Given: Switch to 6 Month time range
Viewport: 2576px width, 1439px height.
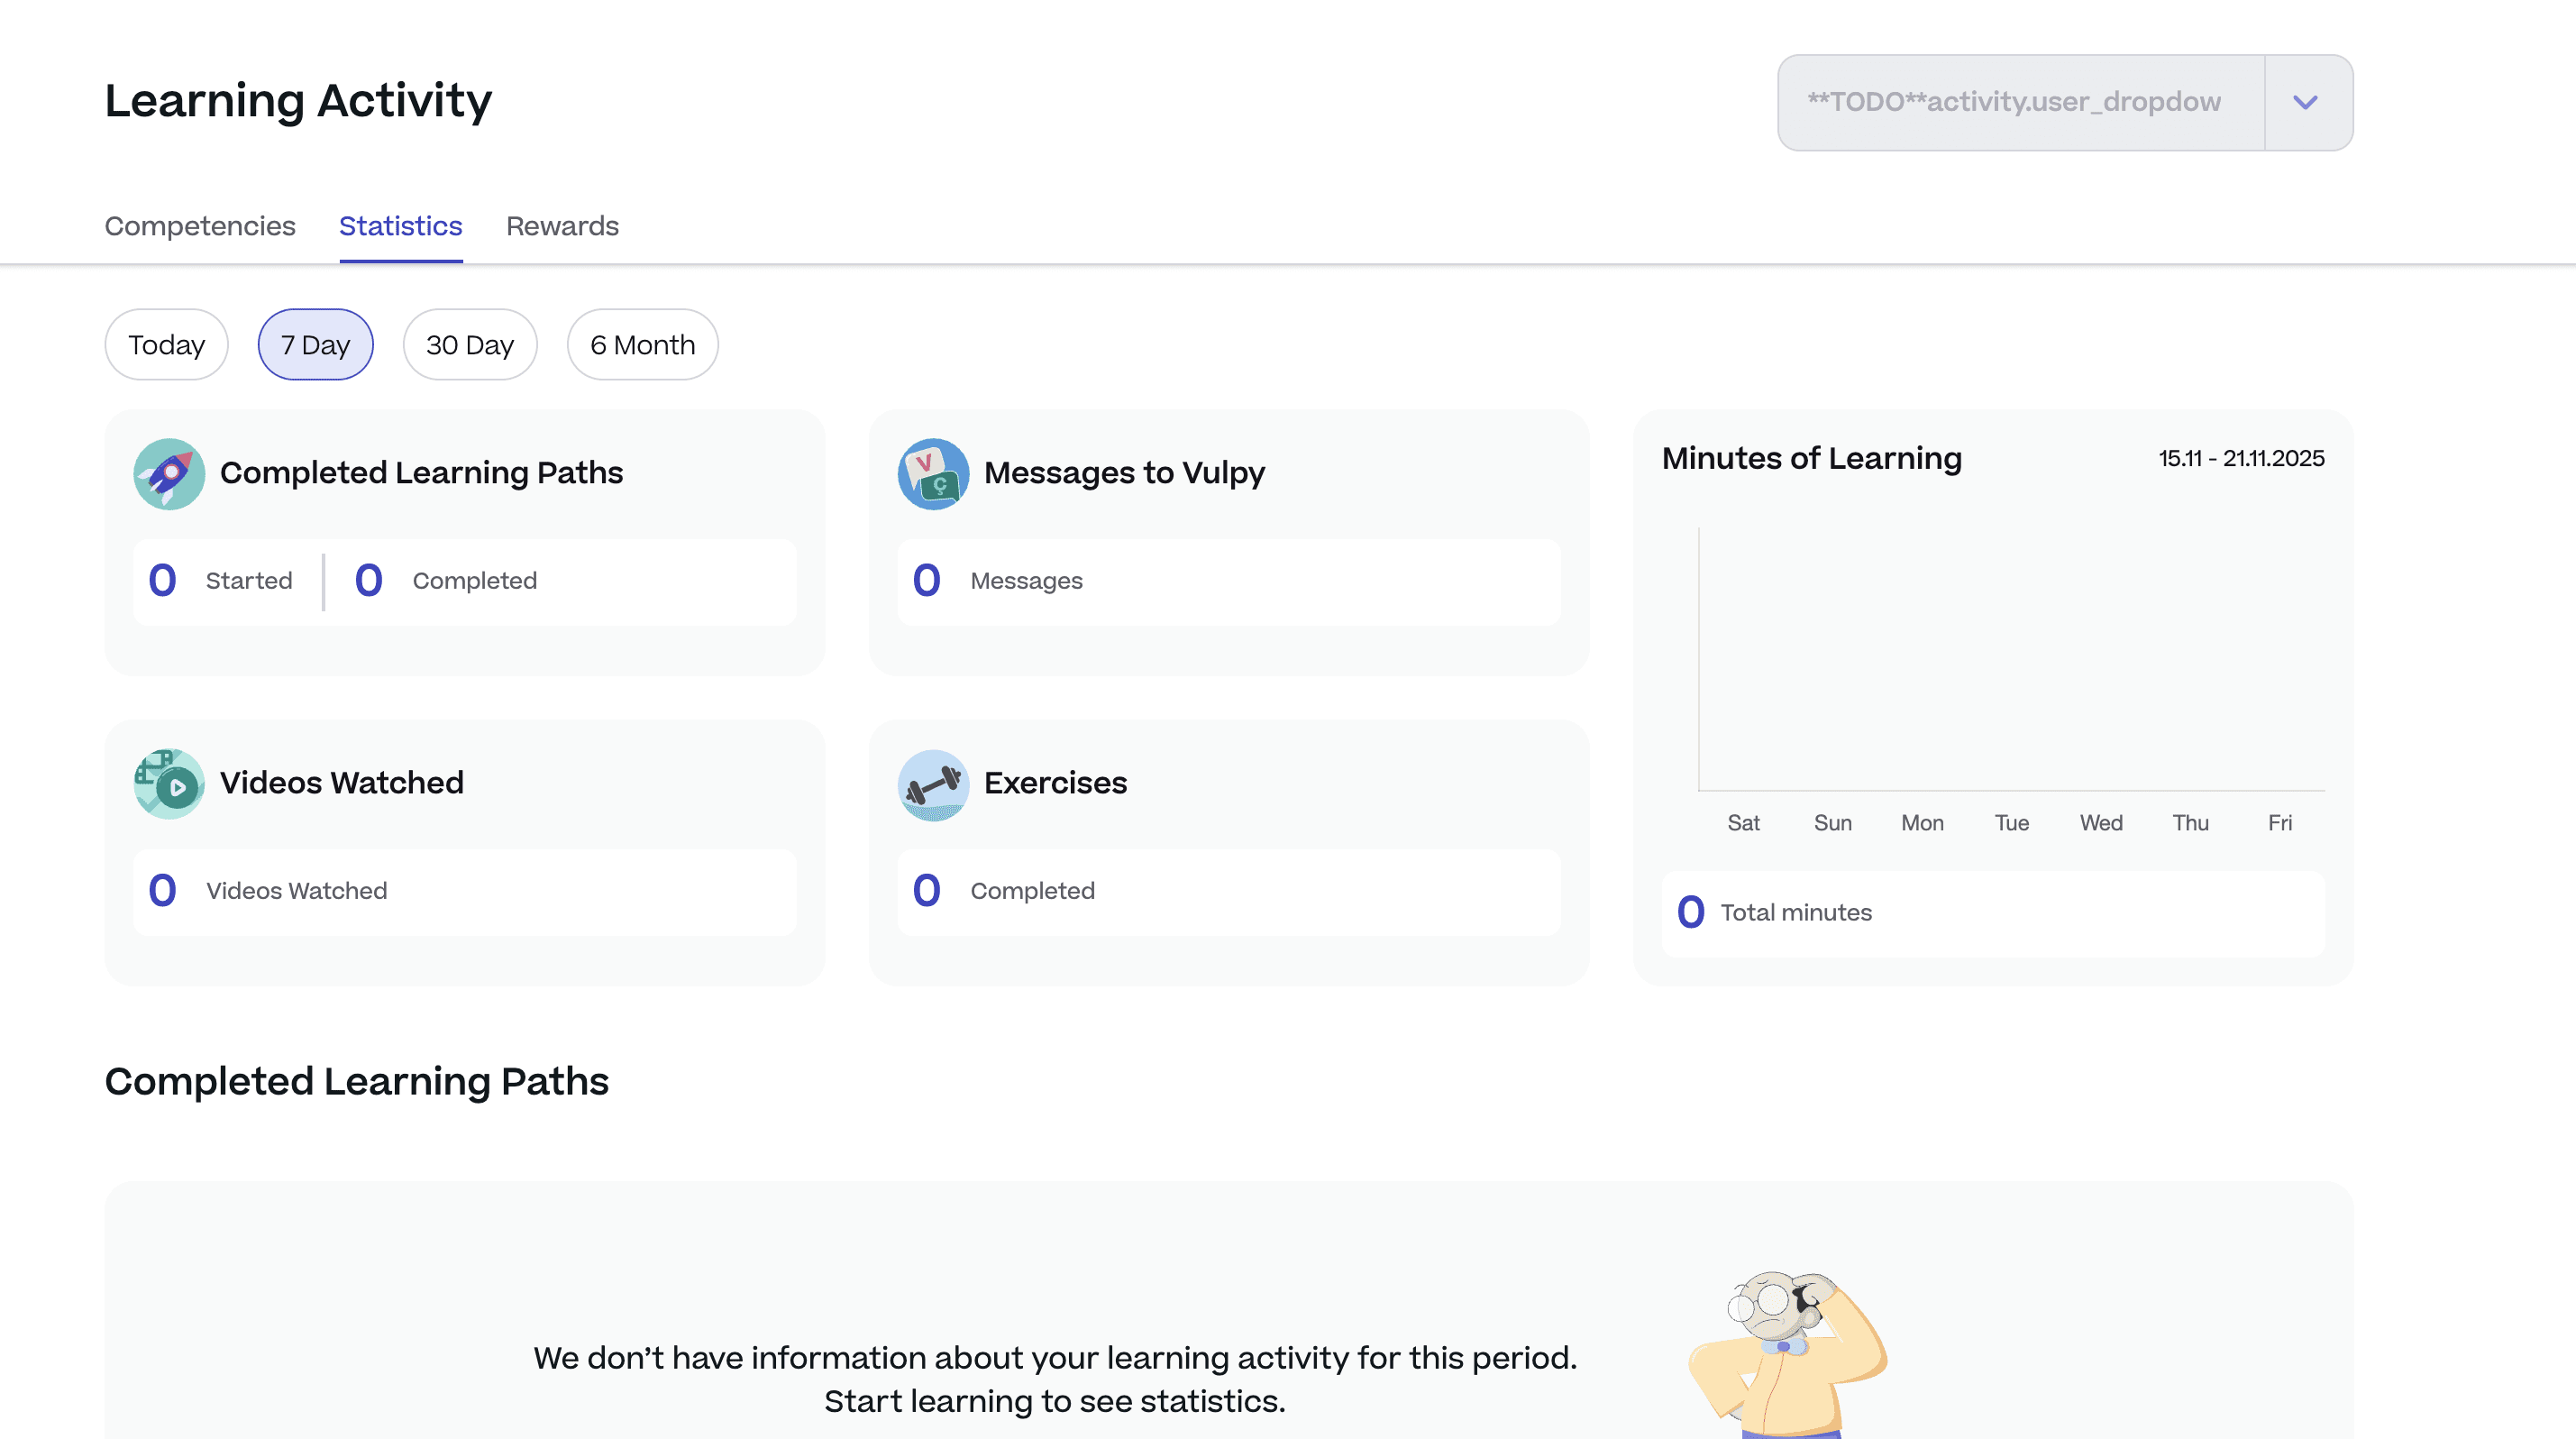Looking at the screenshot, I should point(642,345).
